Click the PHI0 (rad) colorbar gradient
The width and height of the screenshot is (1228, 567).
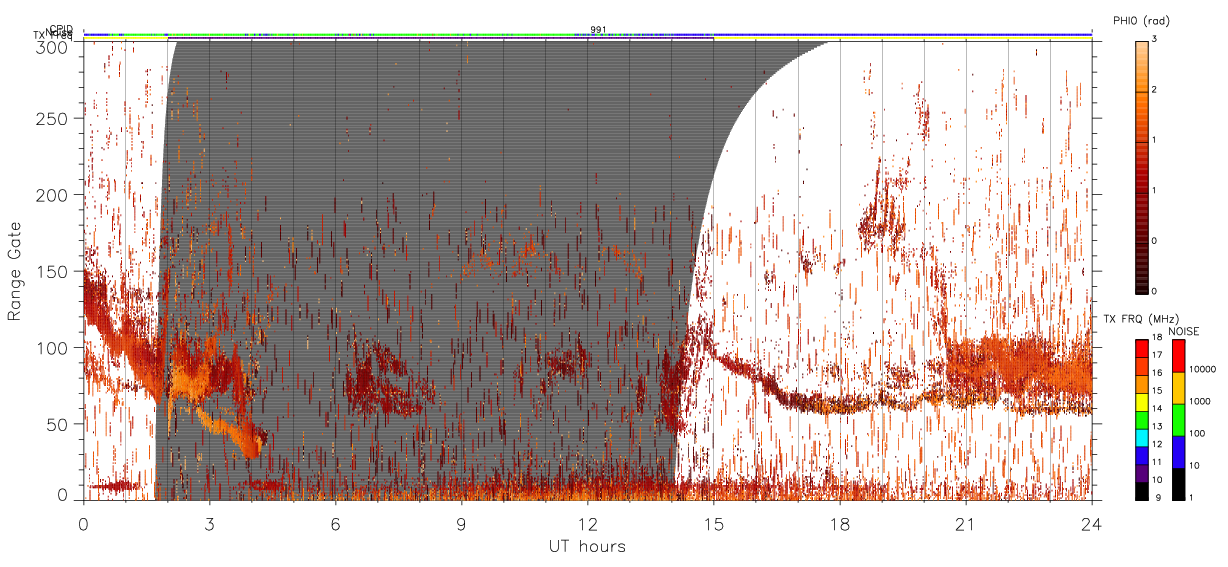click(1141, 167)
